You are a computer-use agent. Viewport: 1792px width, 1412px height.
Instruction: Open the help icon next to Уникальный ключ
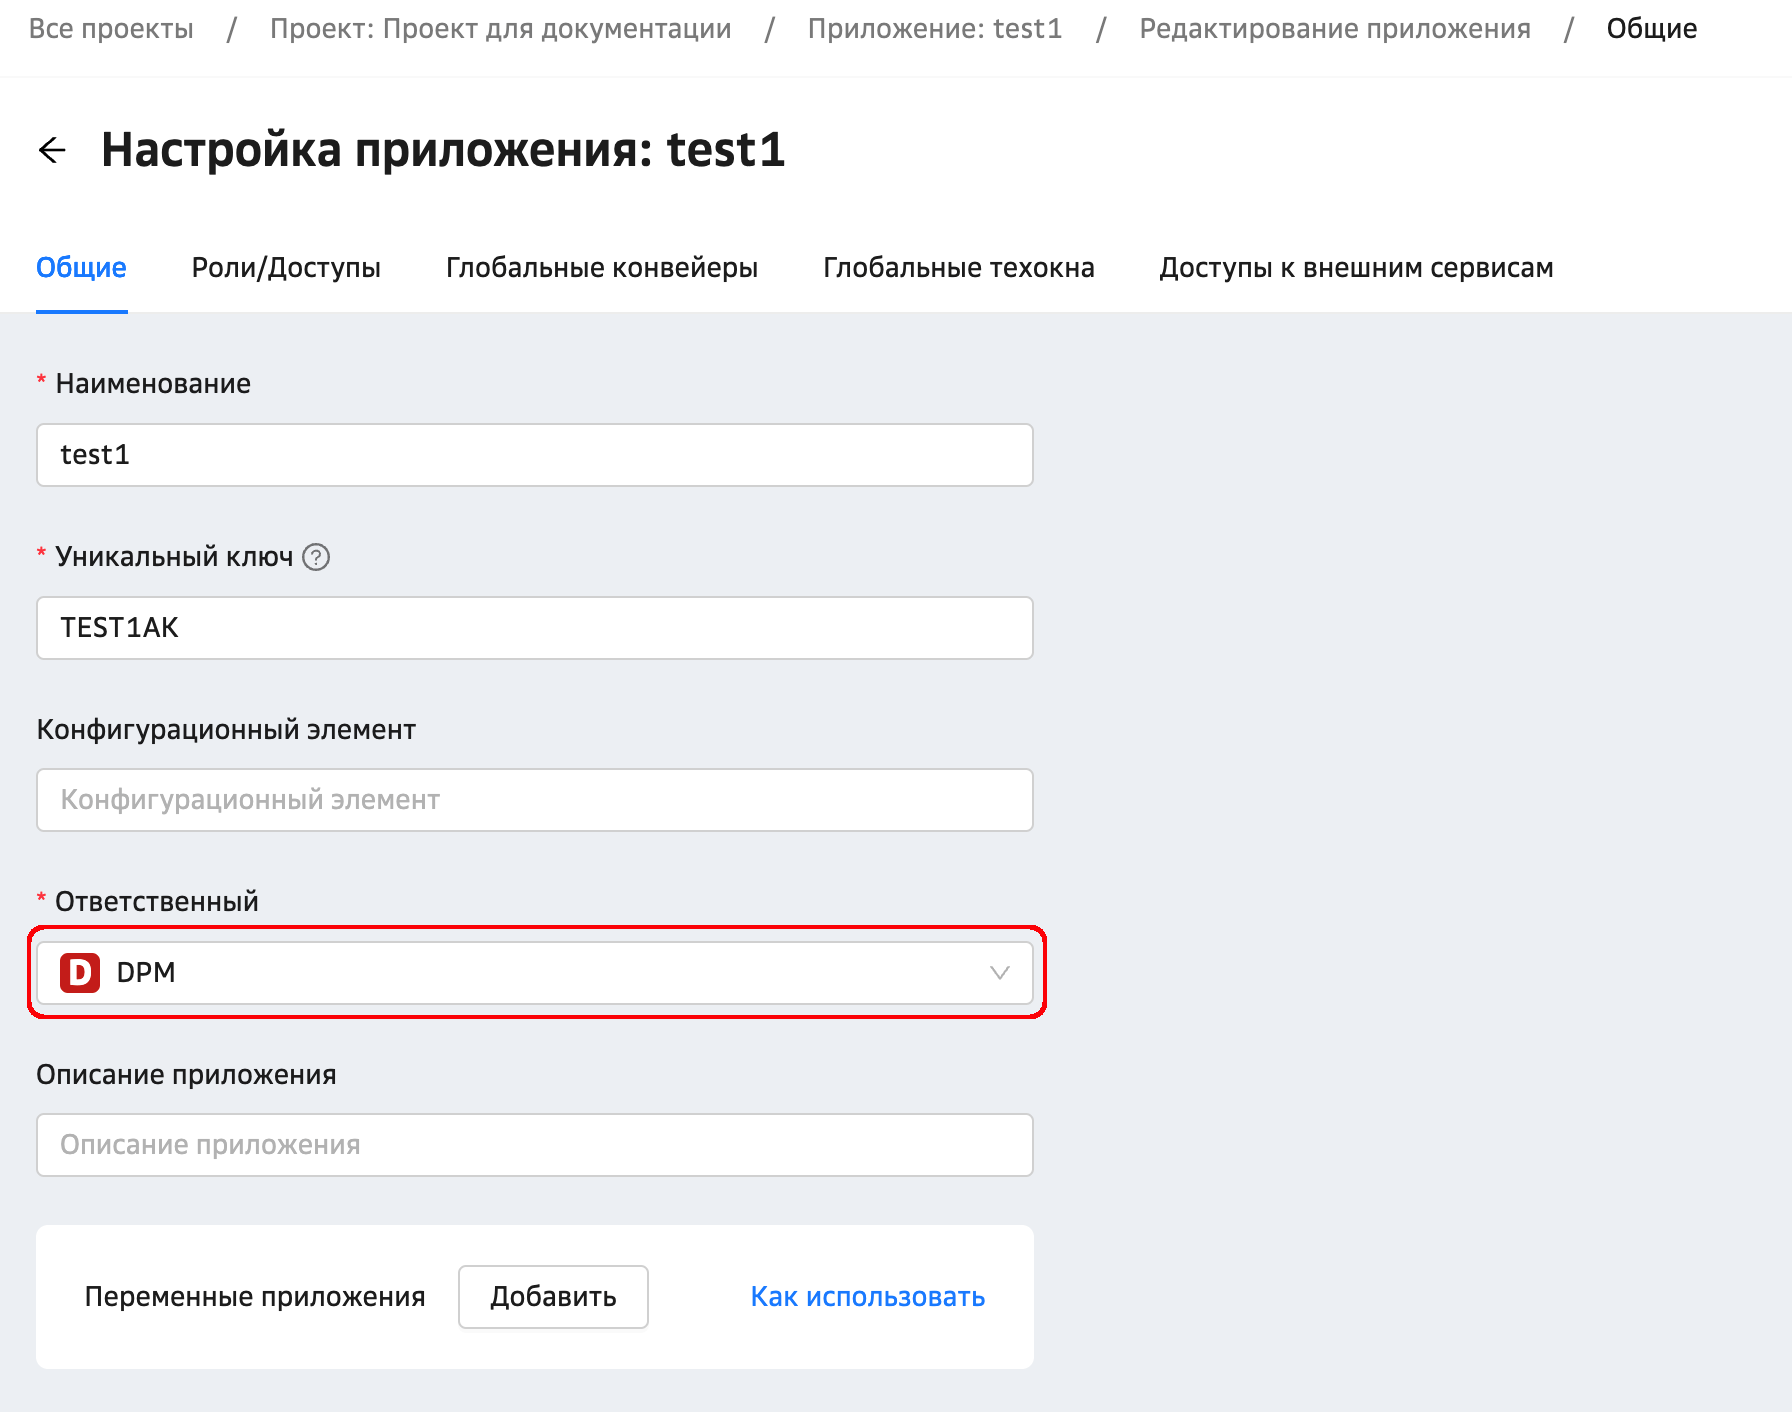pyautogui.click(x=316, y=557)
